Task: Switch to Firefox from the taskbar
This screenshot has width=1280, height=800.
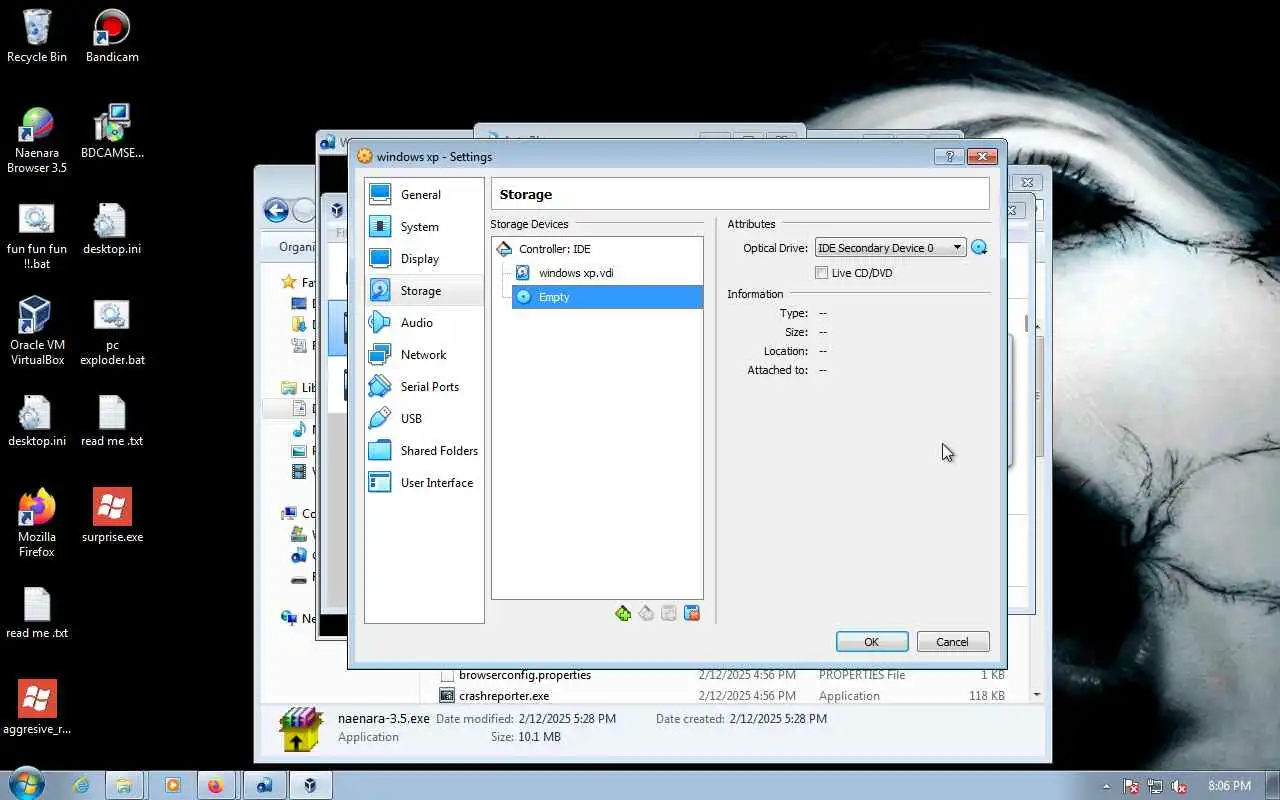Action: pos(215,786)
